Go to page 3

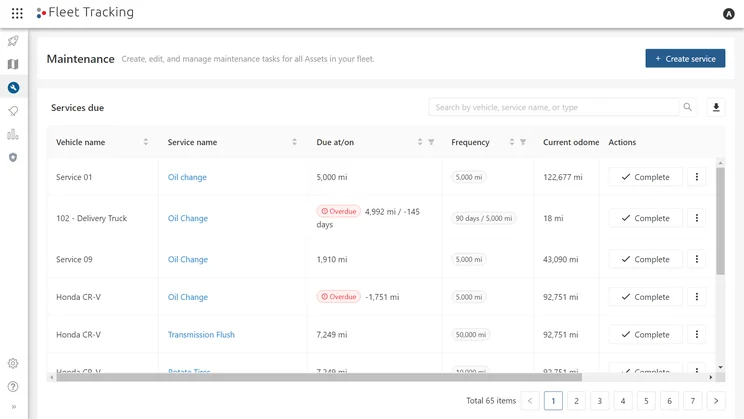pyautogui.click(x=599, y=401)
